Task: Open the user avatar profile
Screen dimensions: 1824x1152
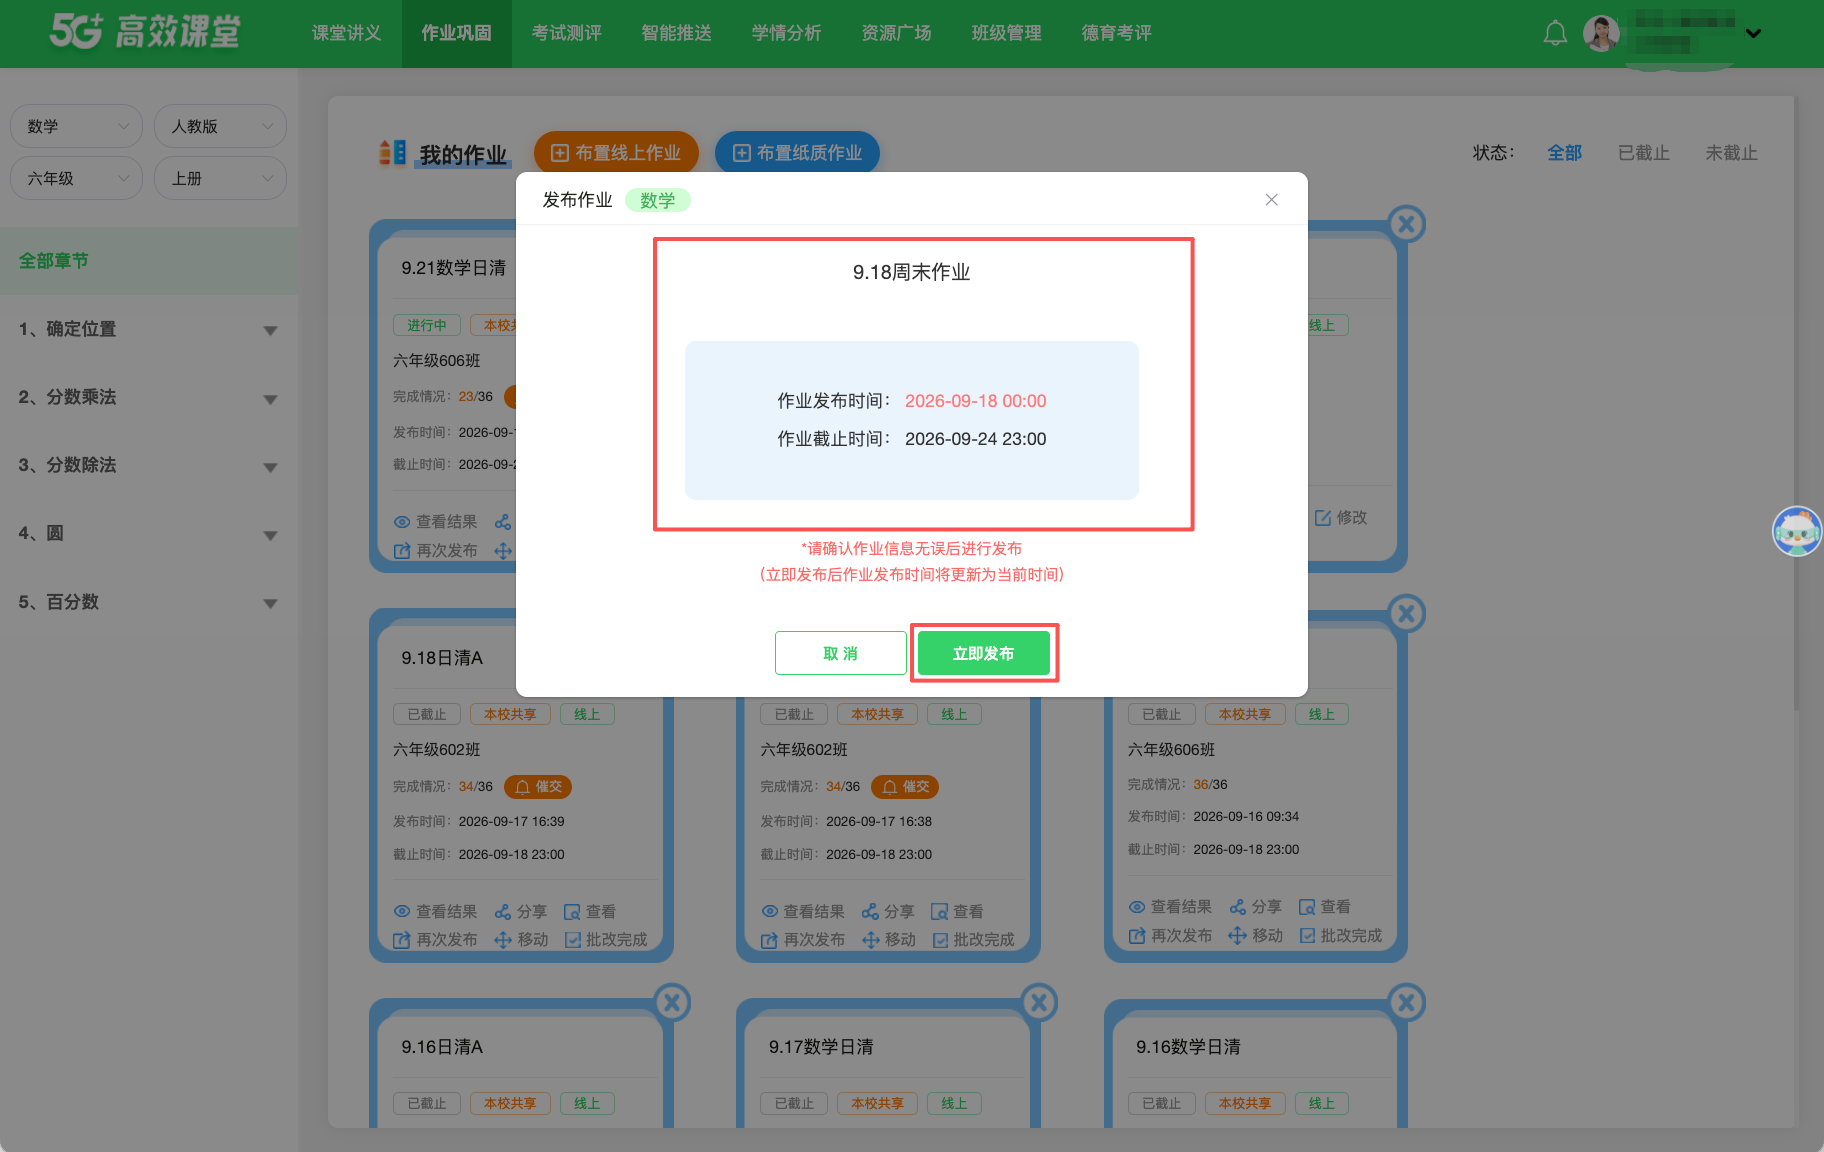Action: 1601,33
